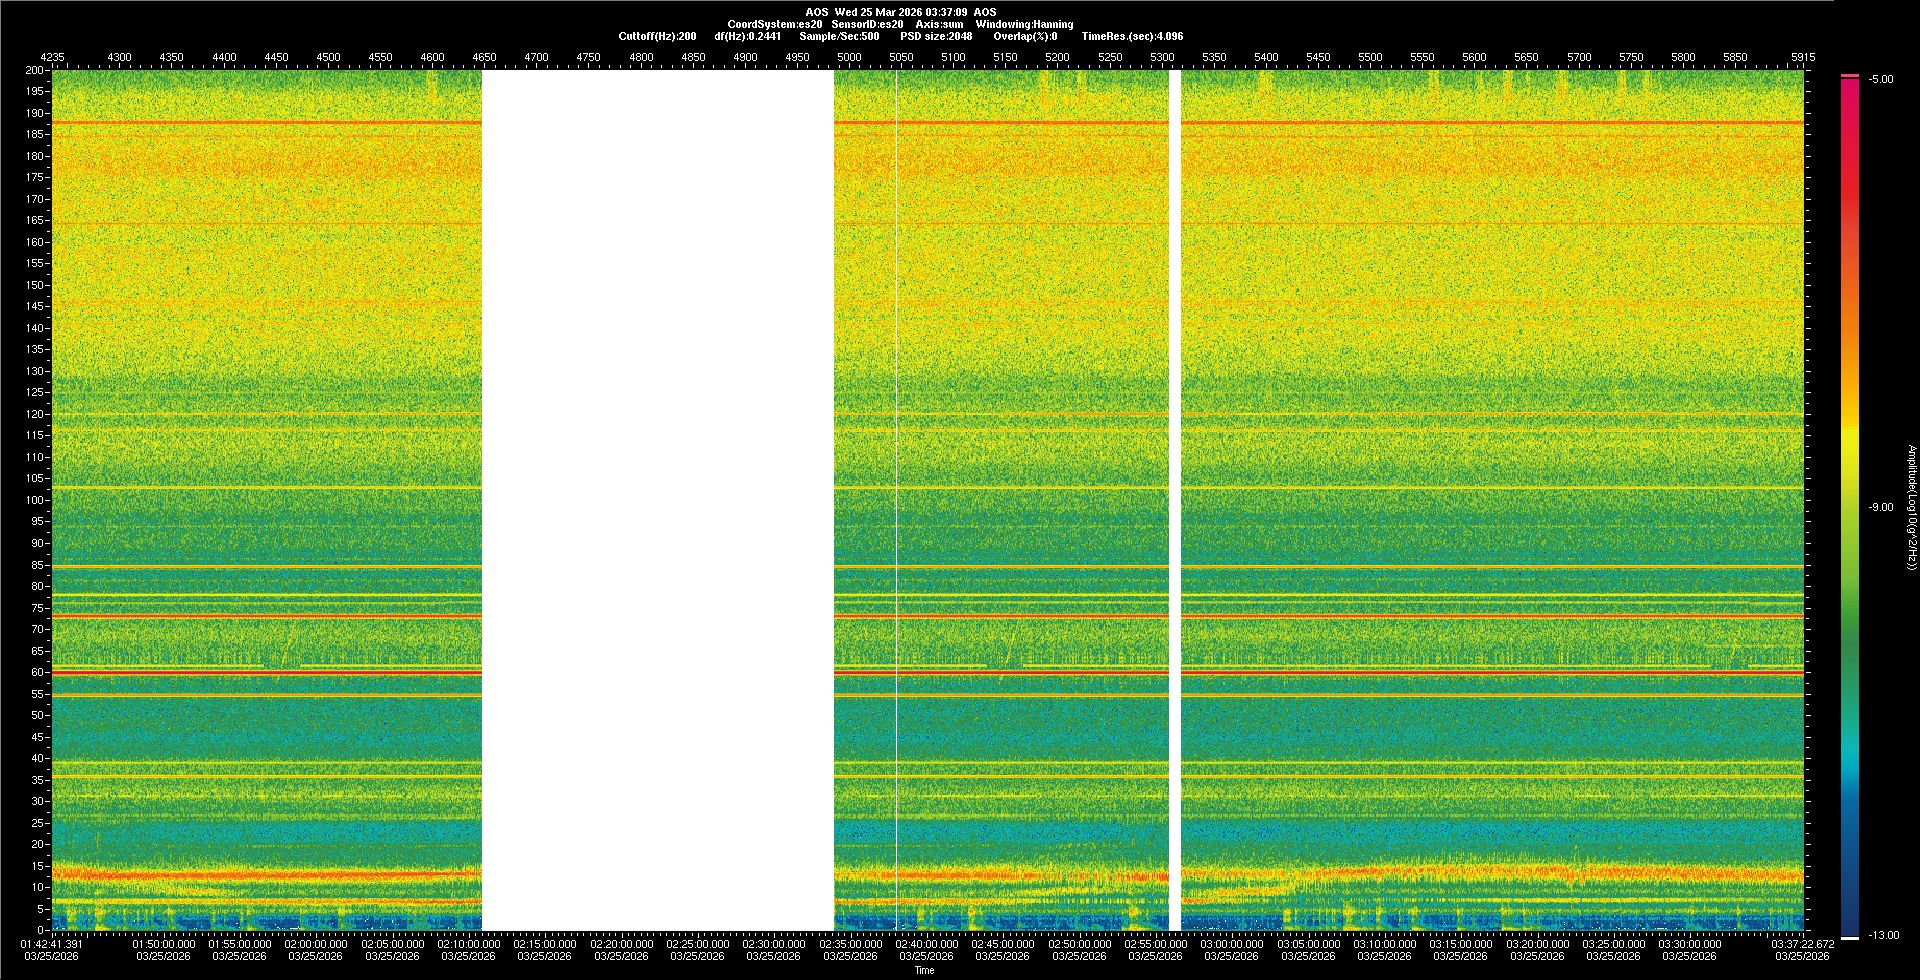Screen dimensions: 1920x980
Task: Click the 02:00:00.000 time axis label
Action: [x=316, y=944]
